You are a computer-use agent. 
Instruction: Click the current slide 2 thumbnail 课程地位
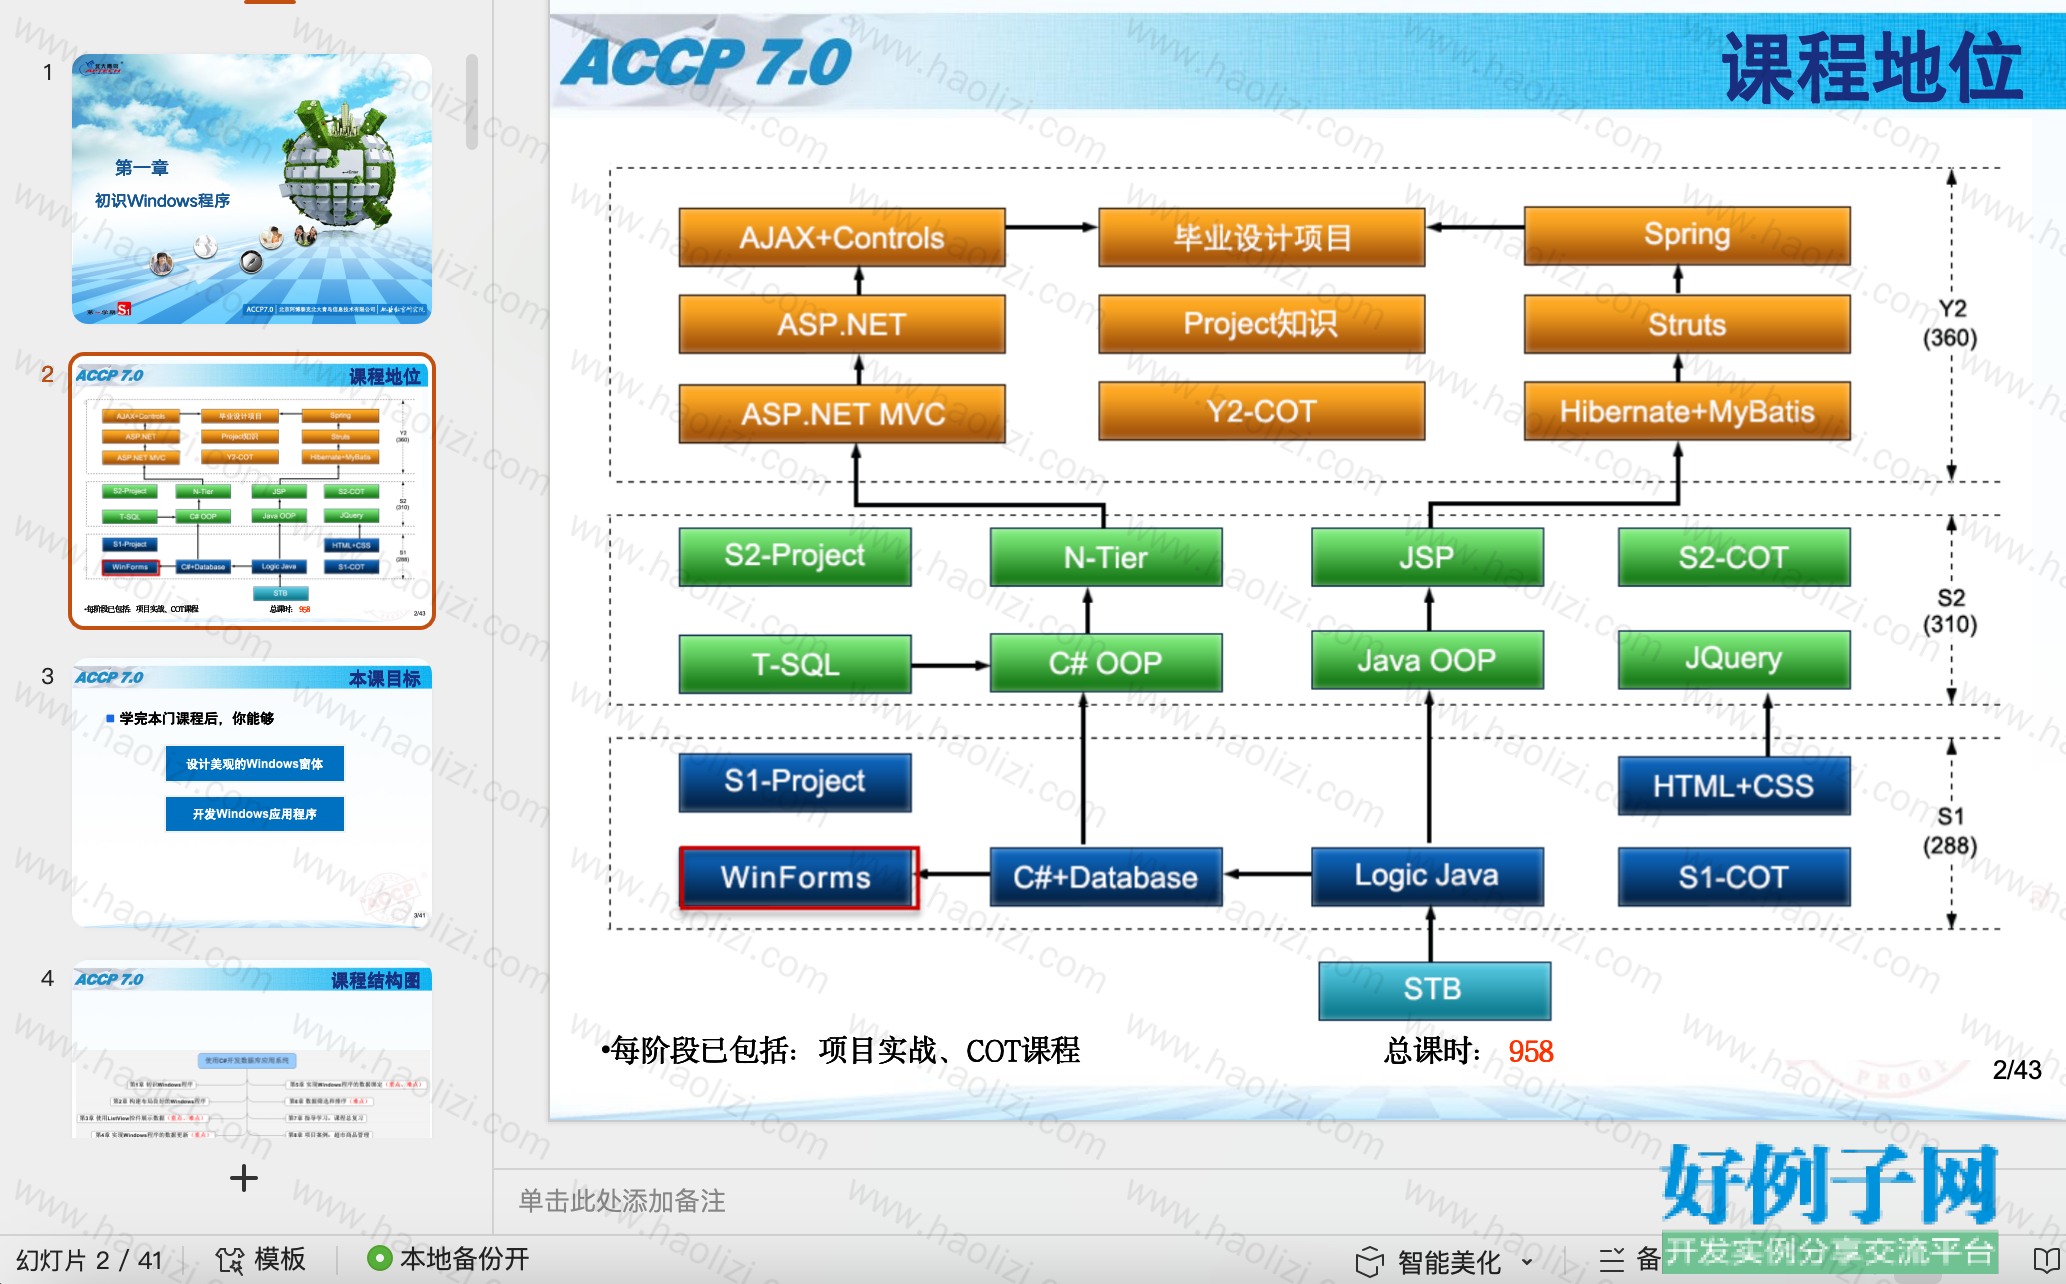pyautogui.click(x=252, y=491)
